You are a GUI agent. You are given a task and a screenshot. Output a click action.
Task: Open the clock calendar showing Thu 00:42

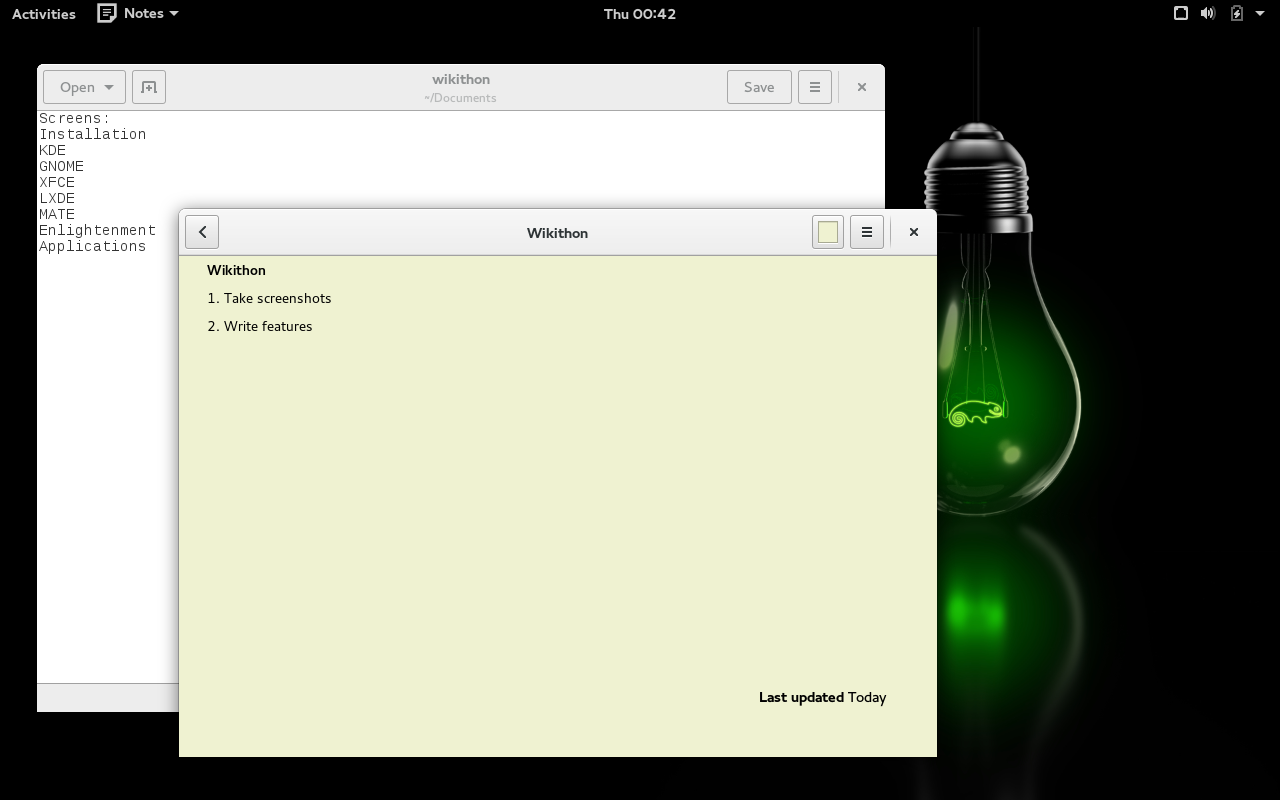640,14
